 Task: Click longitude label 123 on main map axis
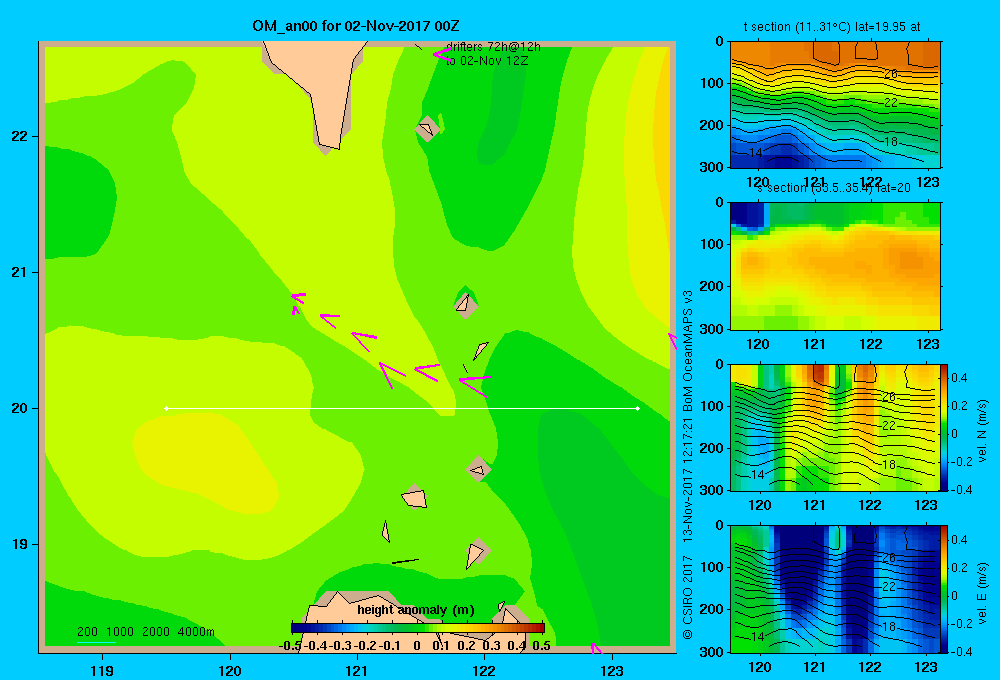[612, 670]
